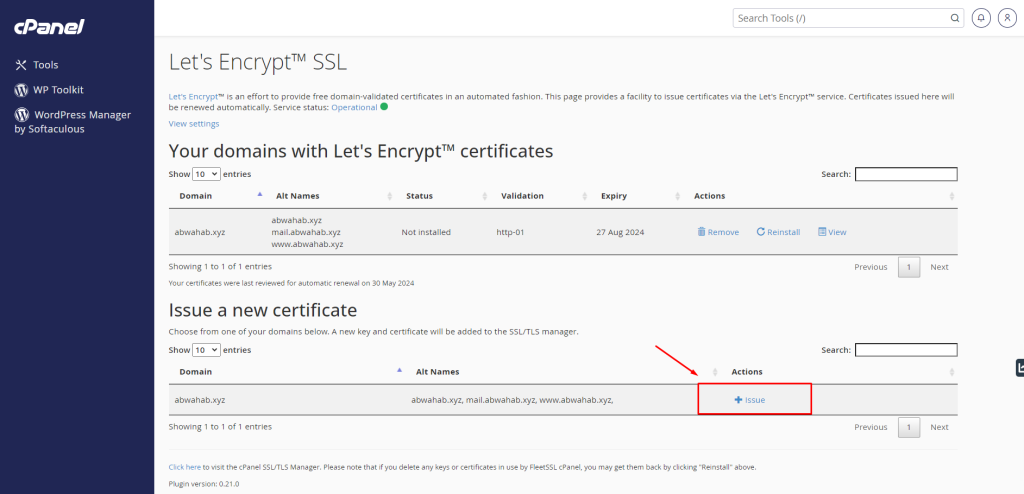Image resolution: width=1024 pixels, height=494 pixels.
Task: Click Next in Issue certificate pagination
Action: click(939, 427)
